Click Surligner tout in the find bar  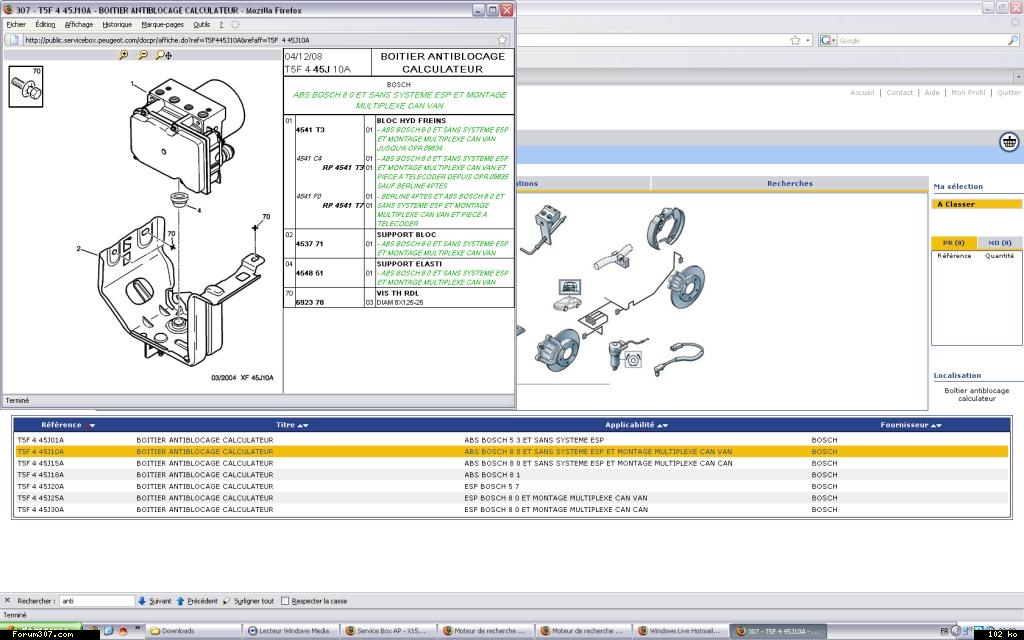pos(248,601)
